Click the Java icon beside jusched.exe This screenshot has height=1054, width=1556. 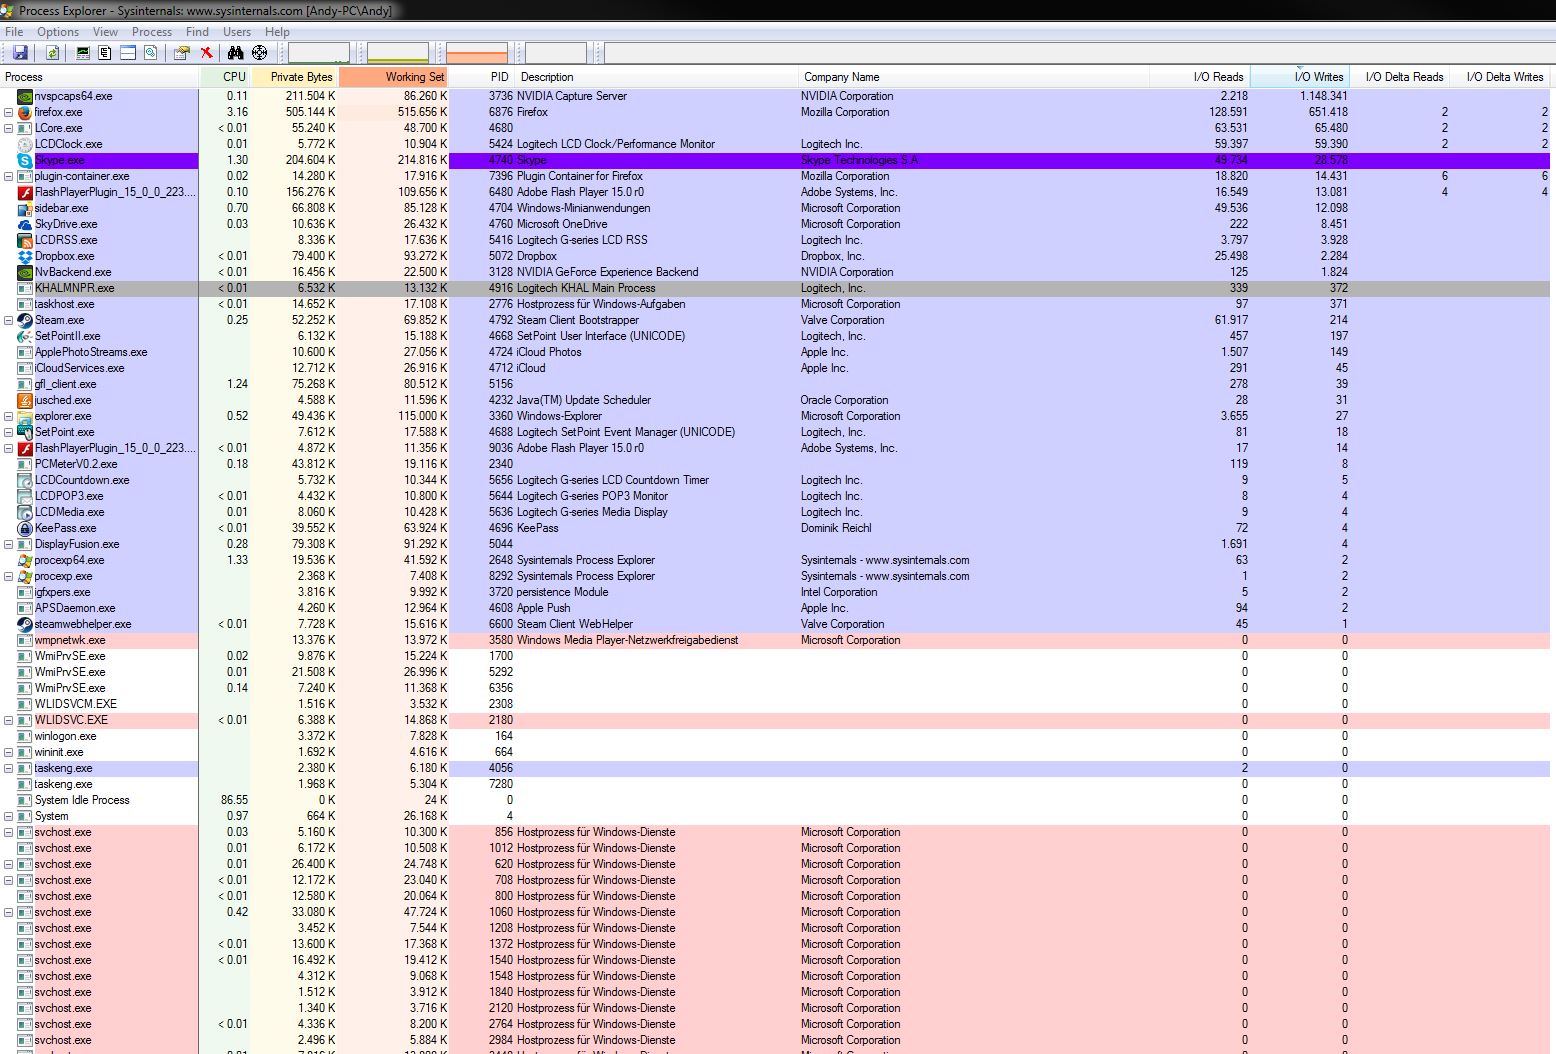tap(25, 400)
